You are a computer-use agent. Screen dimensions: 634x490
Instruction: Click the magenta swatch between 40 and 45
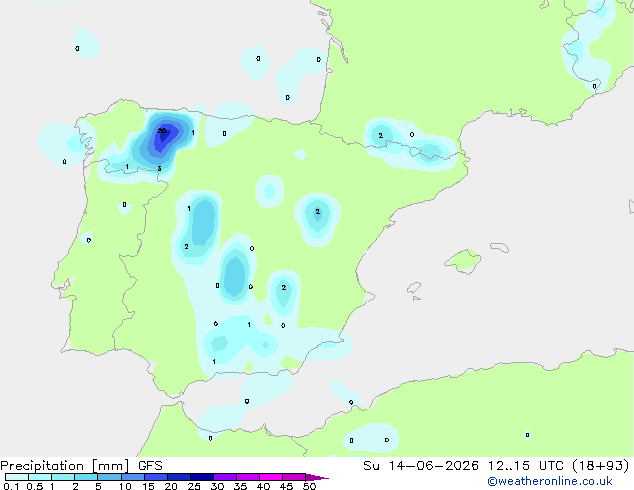pos(271,477)
